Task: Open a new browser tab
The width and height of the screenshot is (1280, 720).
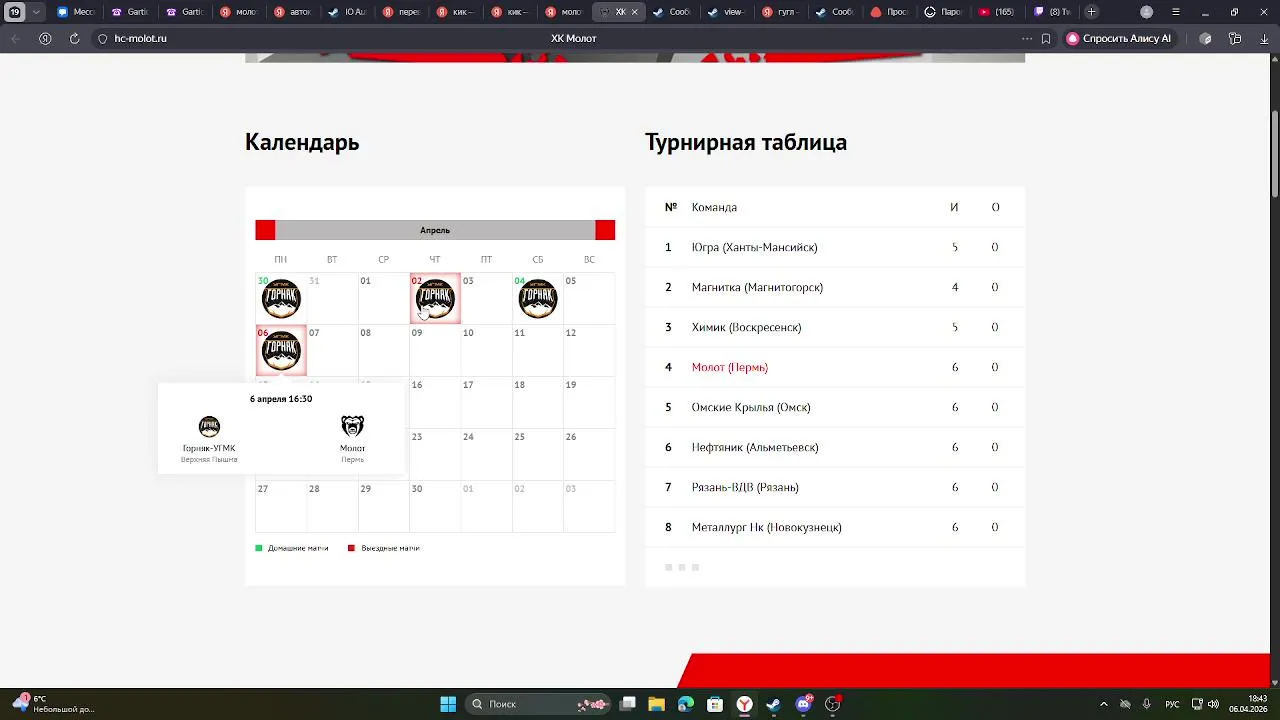Action: point(1091,12)
